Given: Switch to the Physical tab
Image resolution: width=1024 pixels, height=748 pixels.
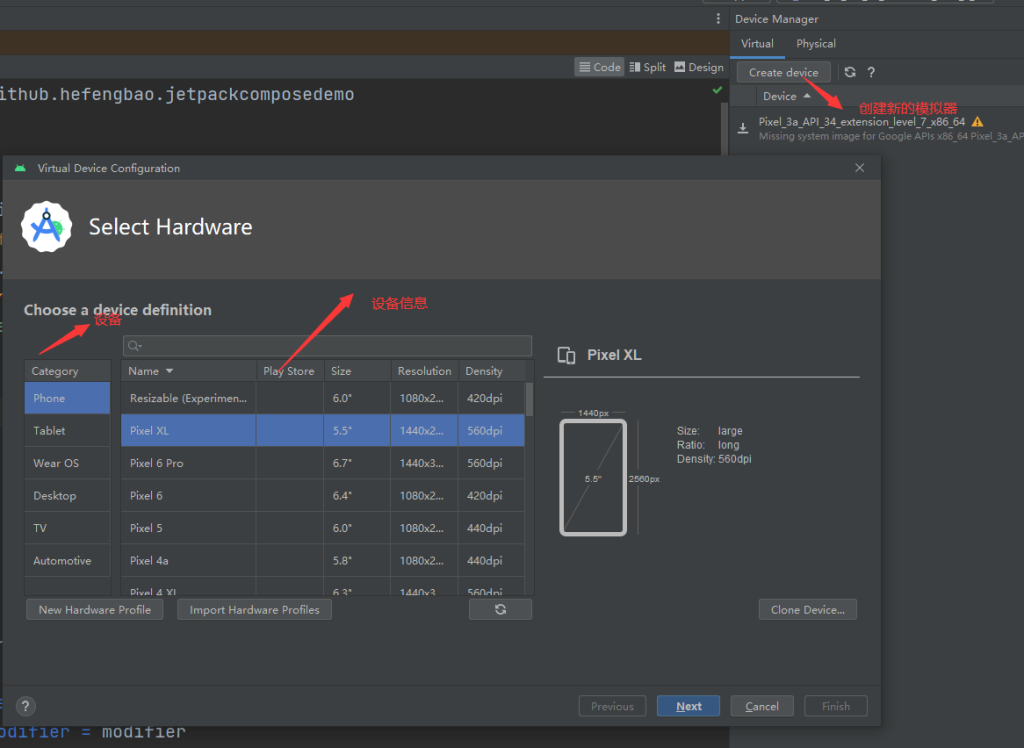Looking at the screenshot, I should coord(816,44).
